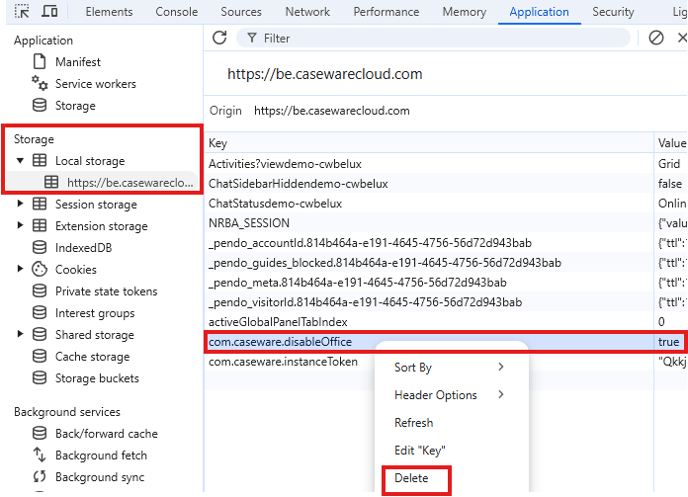Click the IndexedDB database icon
This screenshot has height=497, width=688.
point(39,247)
